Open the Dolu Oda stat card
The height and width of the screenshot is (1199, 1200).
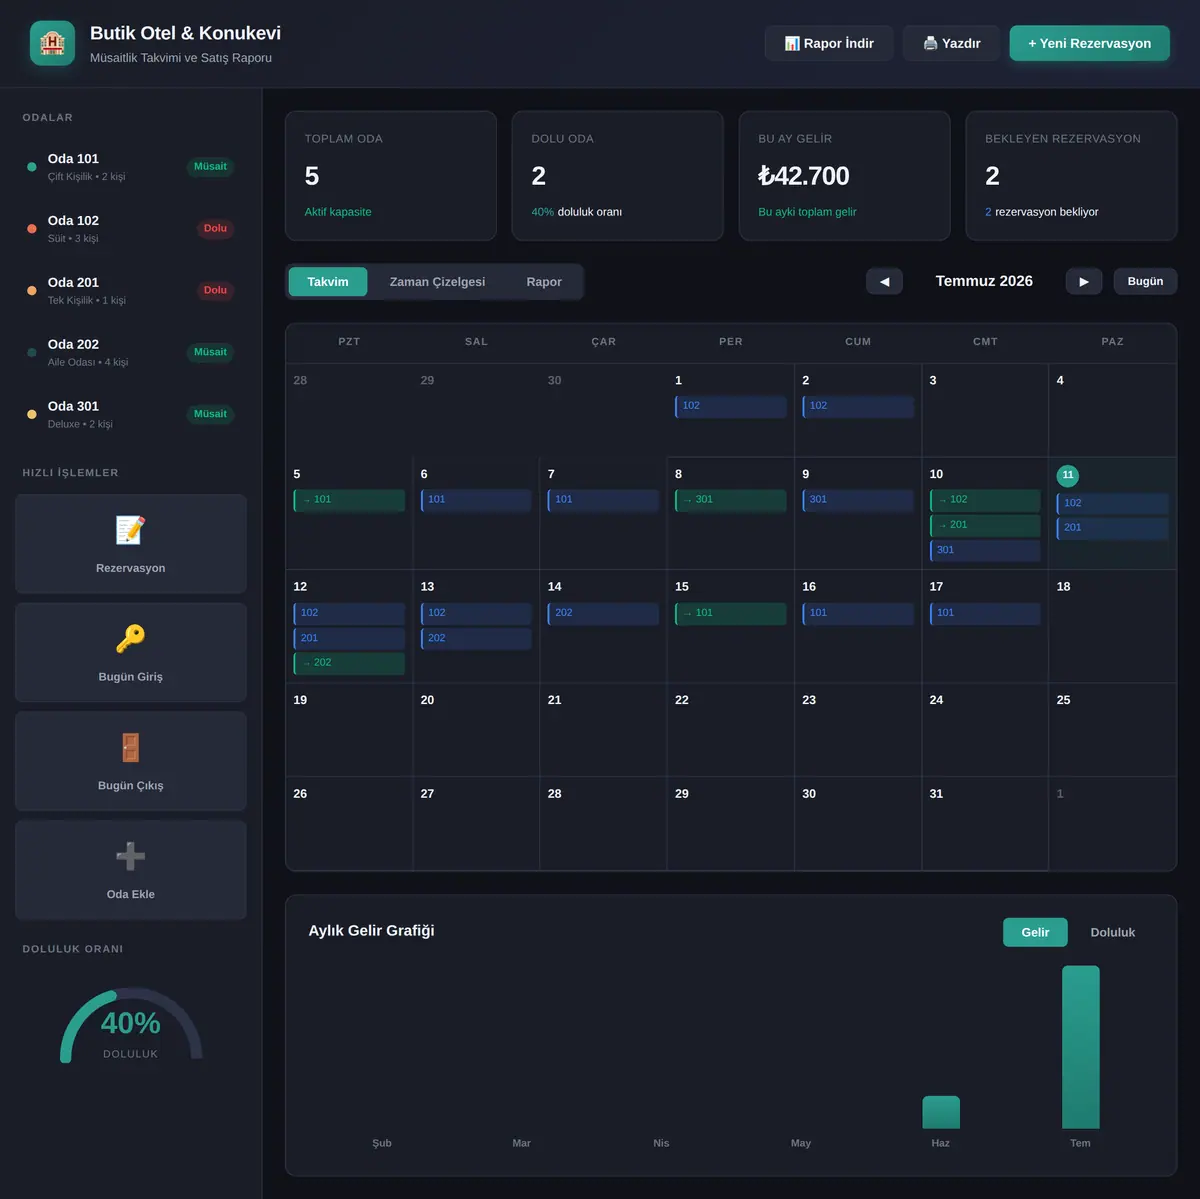617,176
